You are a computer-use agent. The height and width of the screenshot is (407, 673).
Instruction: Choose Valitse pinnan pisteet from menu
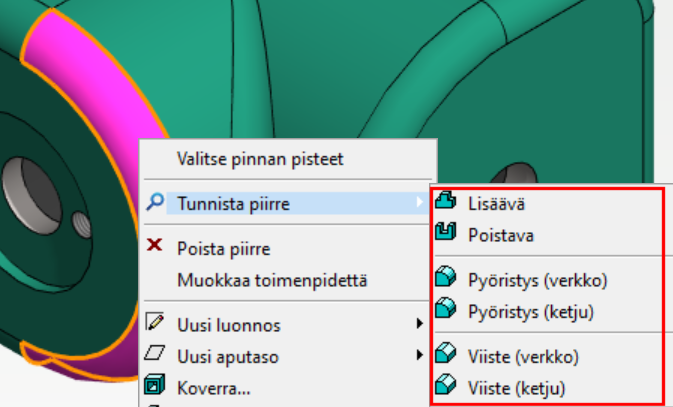tap(260, 158)
